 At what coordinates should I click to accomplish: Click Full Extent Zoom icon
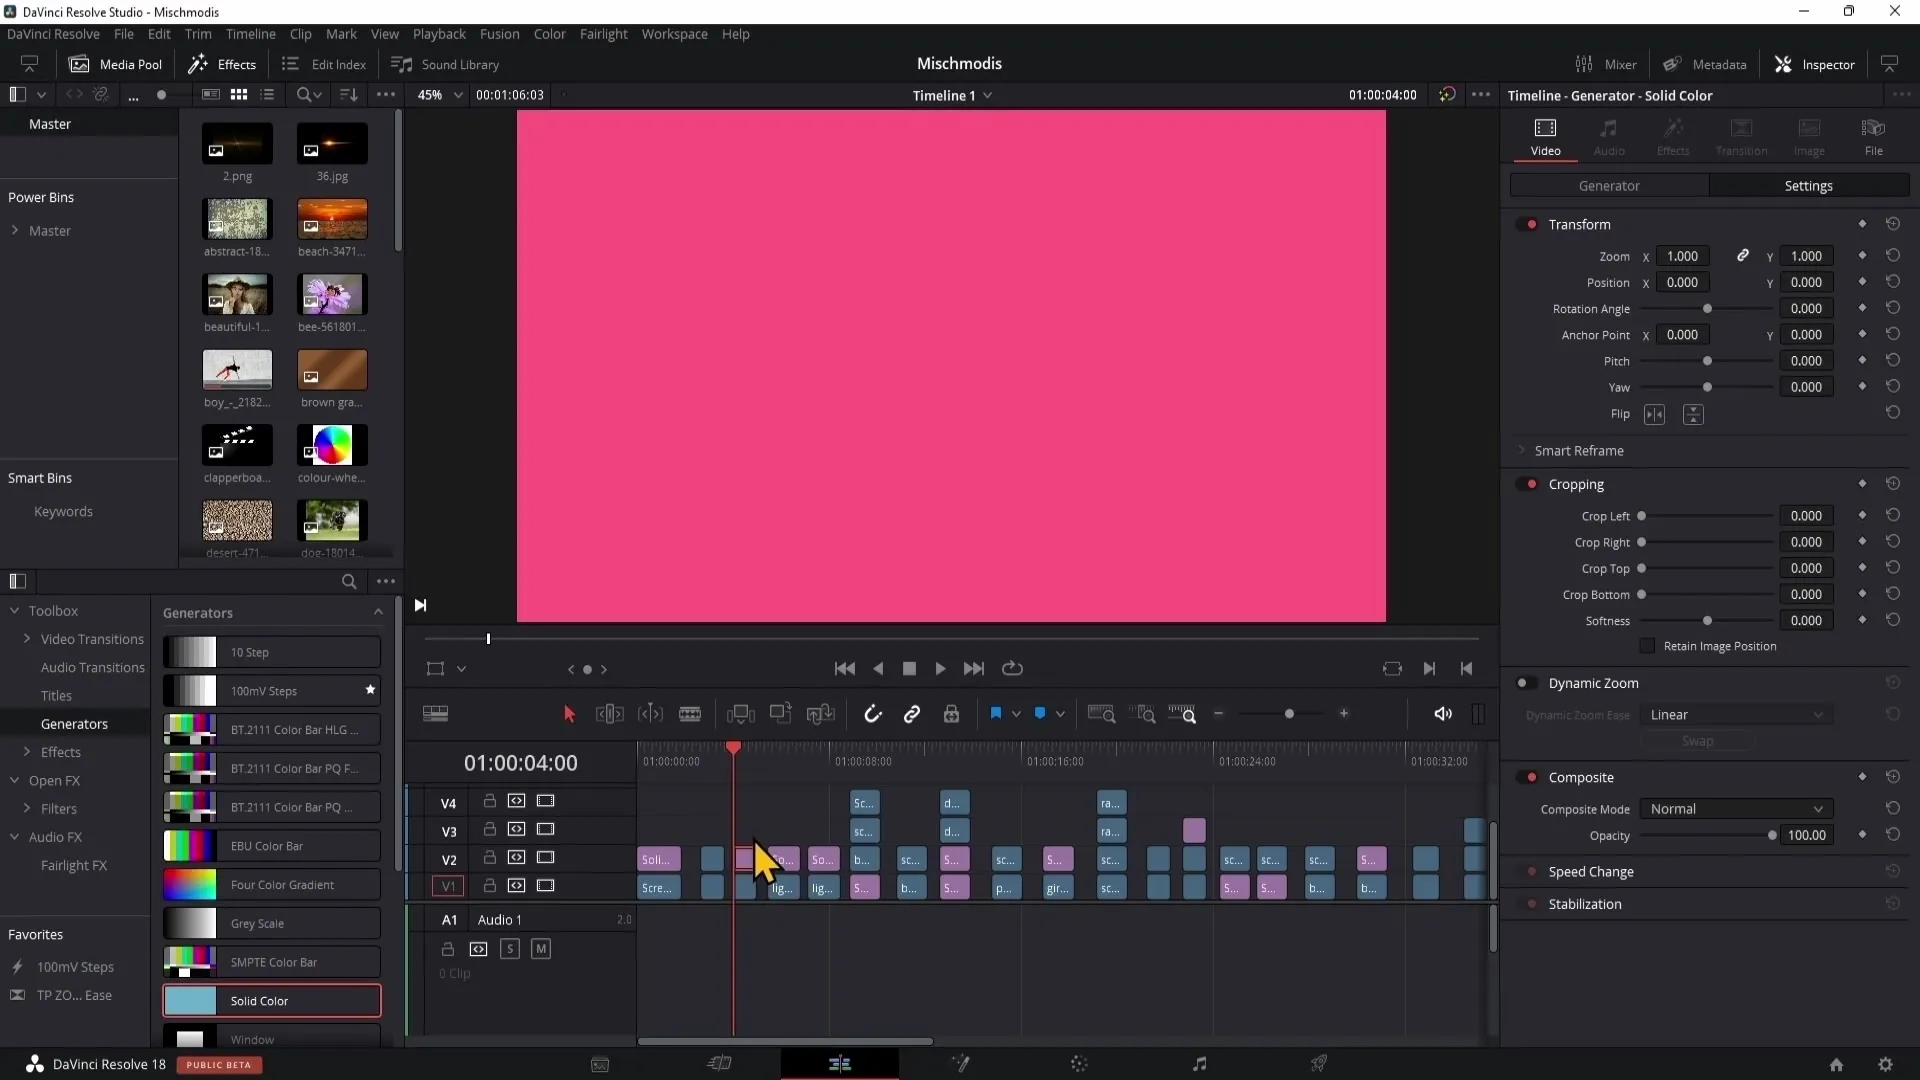coord(1101,714)
